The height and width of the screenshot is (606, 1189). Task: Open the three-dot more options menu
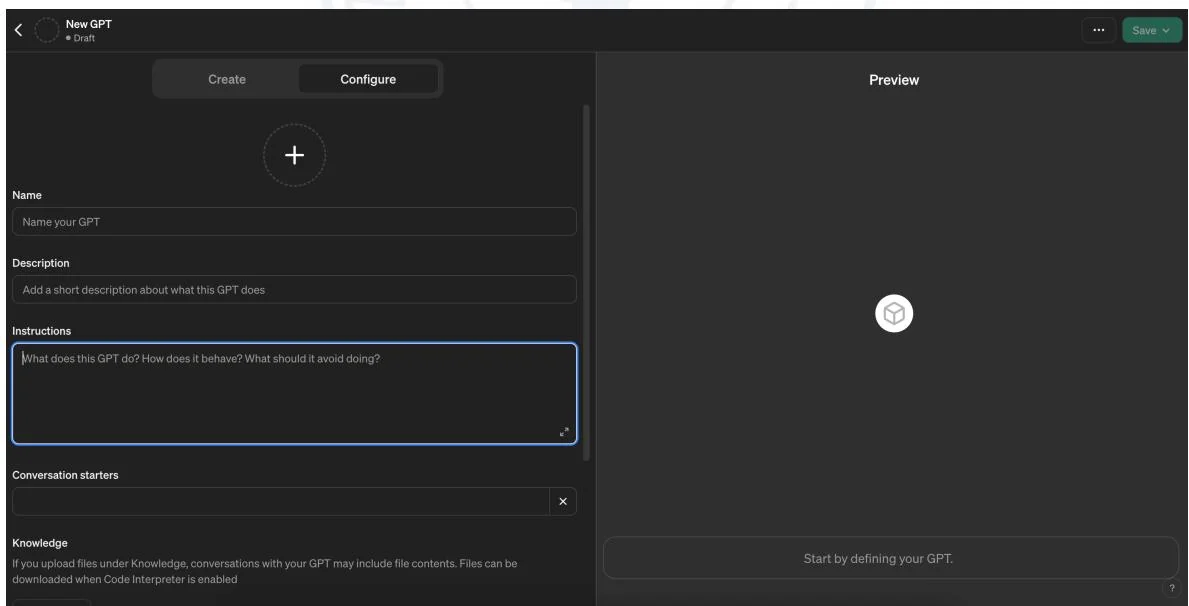(1098, 30)
